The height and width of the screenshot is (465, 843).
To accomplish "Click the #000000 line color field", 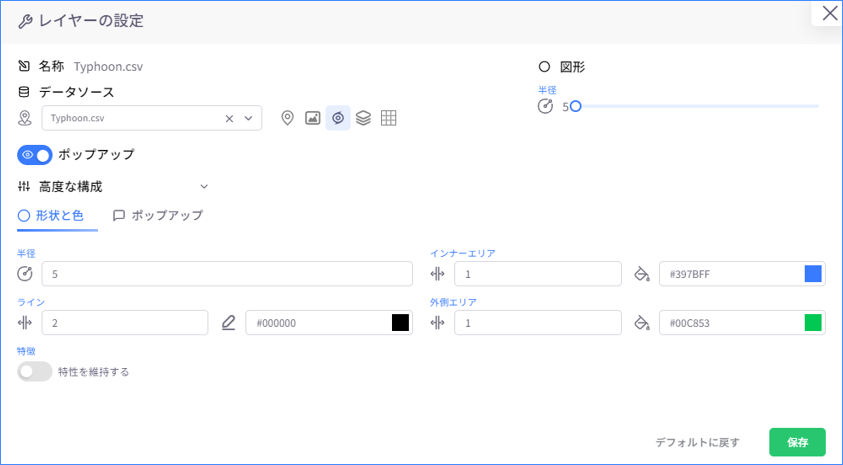I will point(329,323).
